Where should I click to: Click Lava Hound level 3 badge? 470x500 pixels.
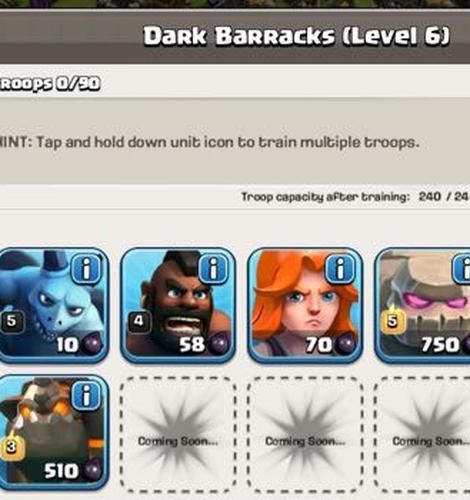tap(12, 447)
